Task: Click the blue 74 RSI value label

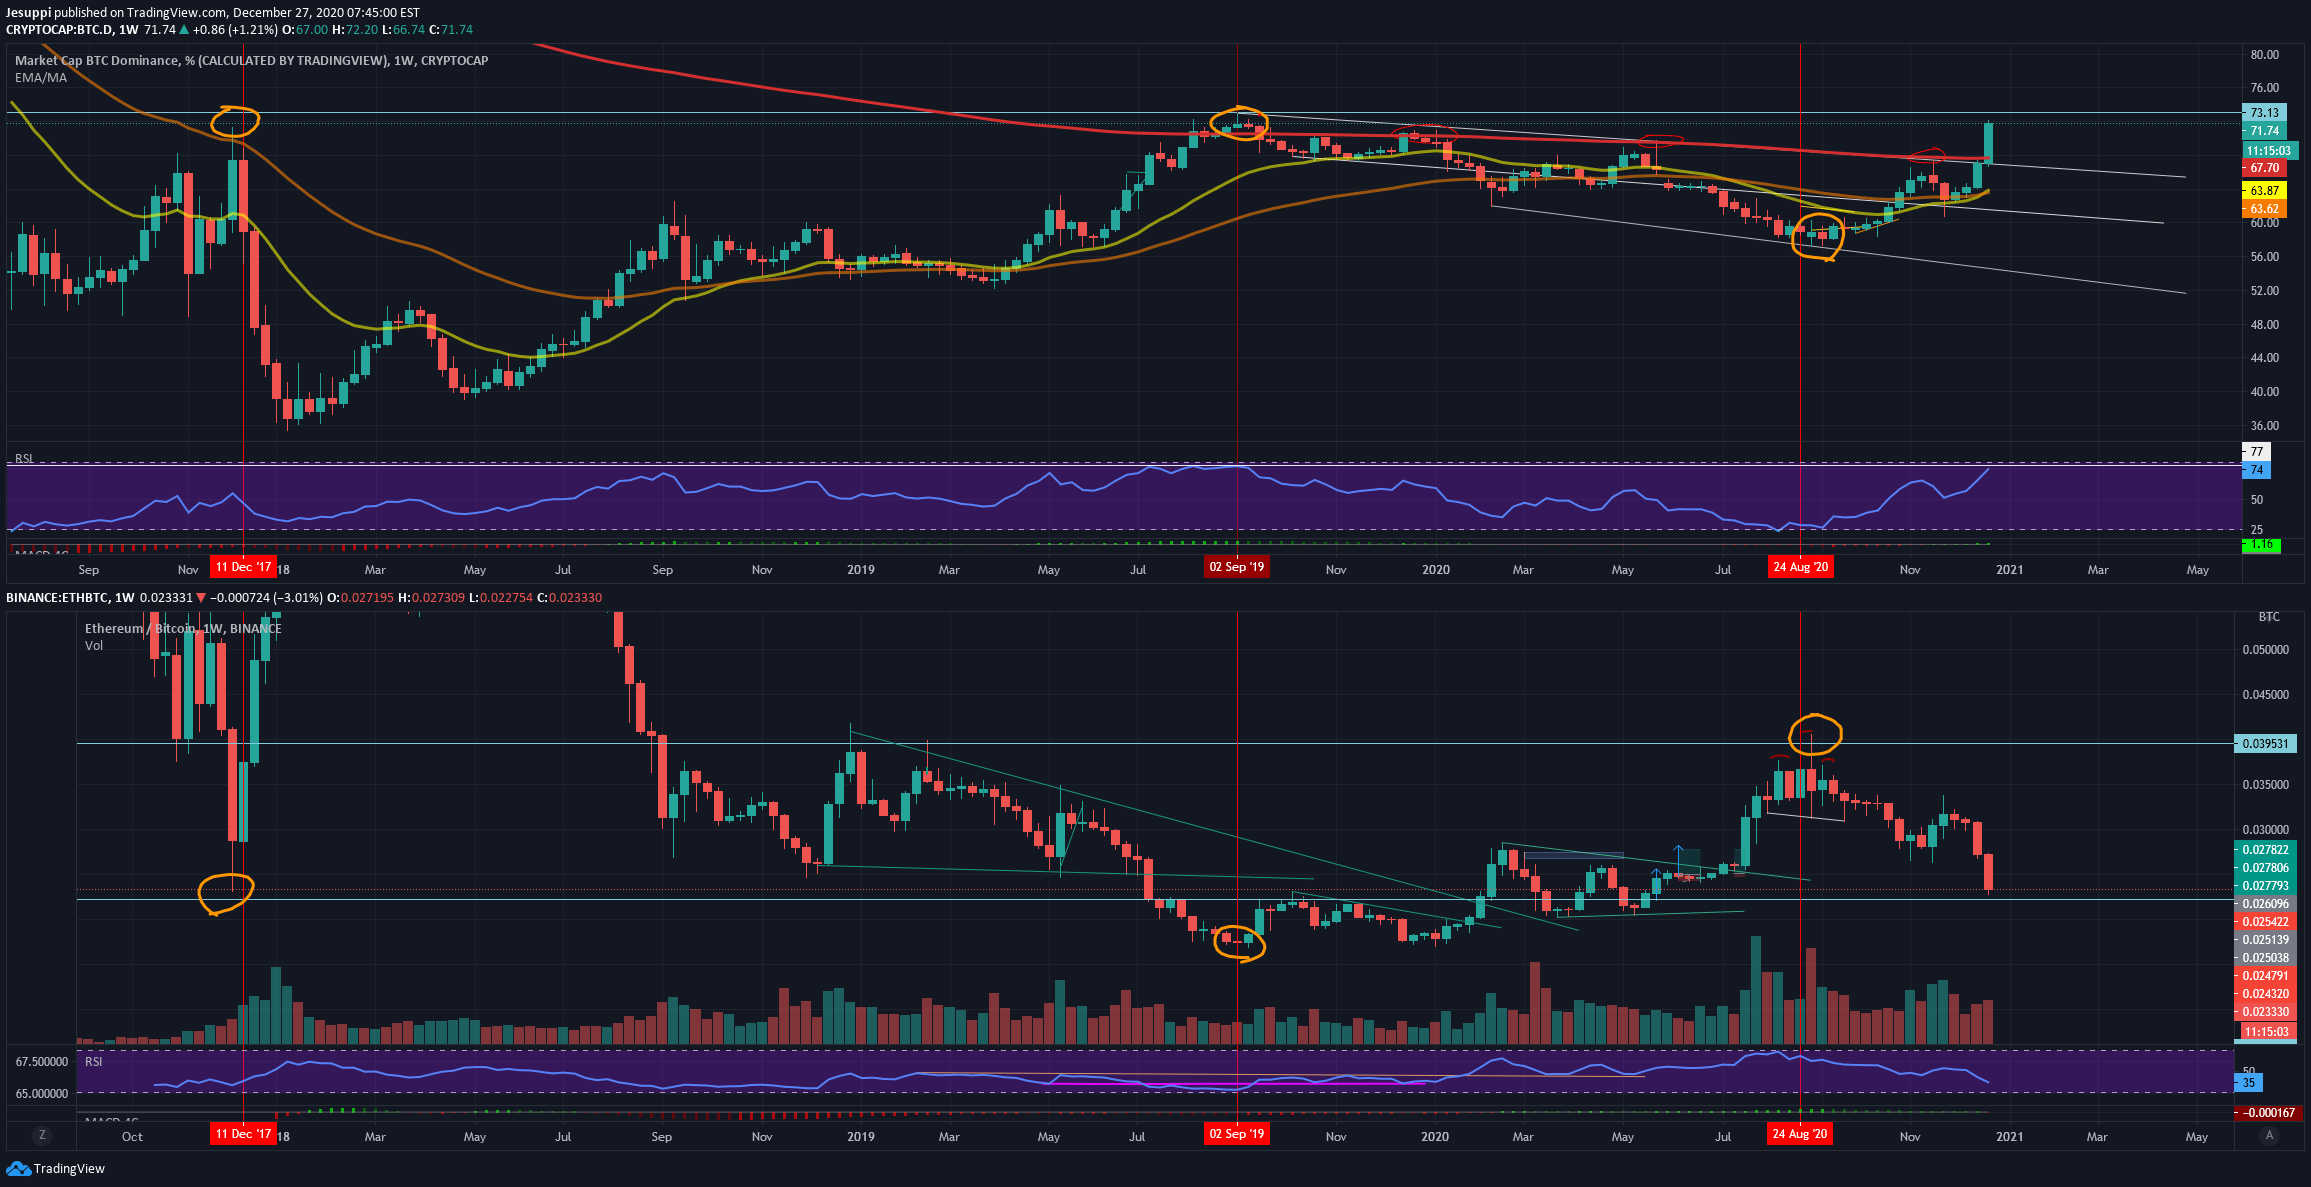Action: (x=2256, y=470)
